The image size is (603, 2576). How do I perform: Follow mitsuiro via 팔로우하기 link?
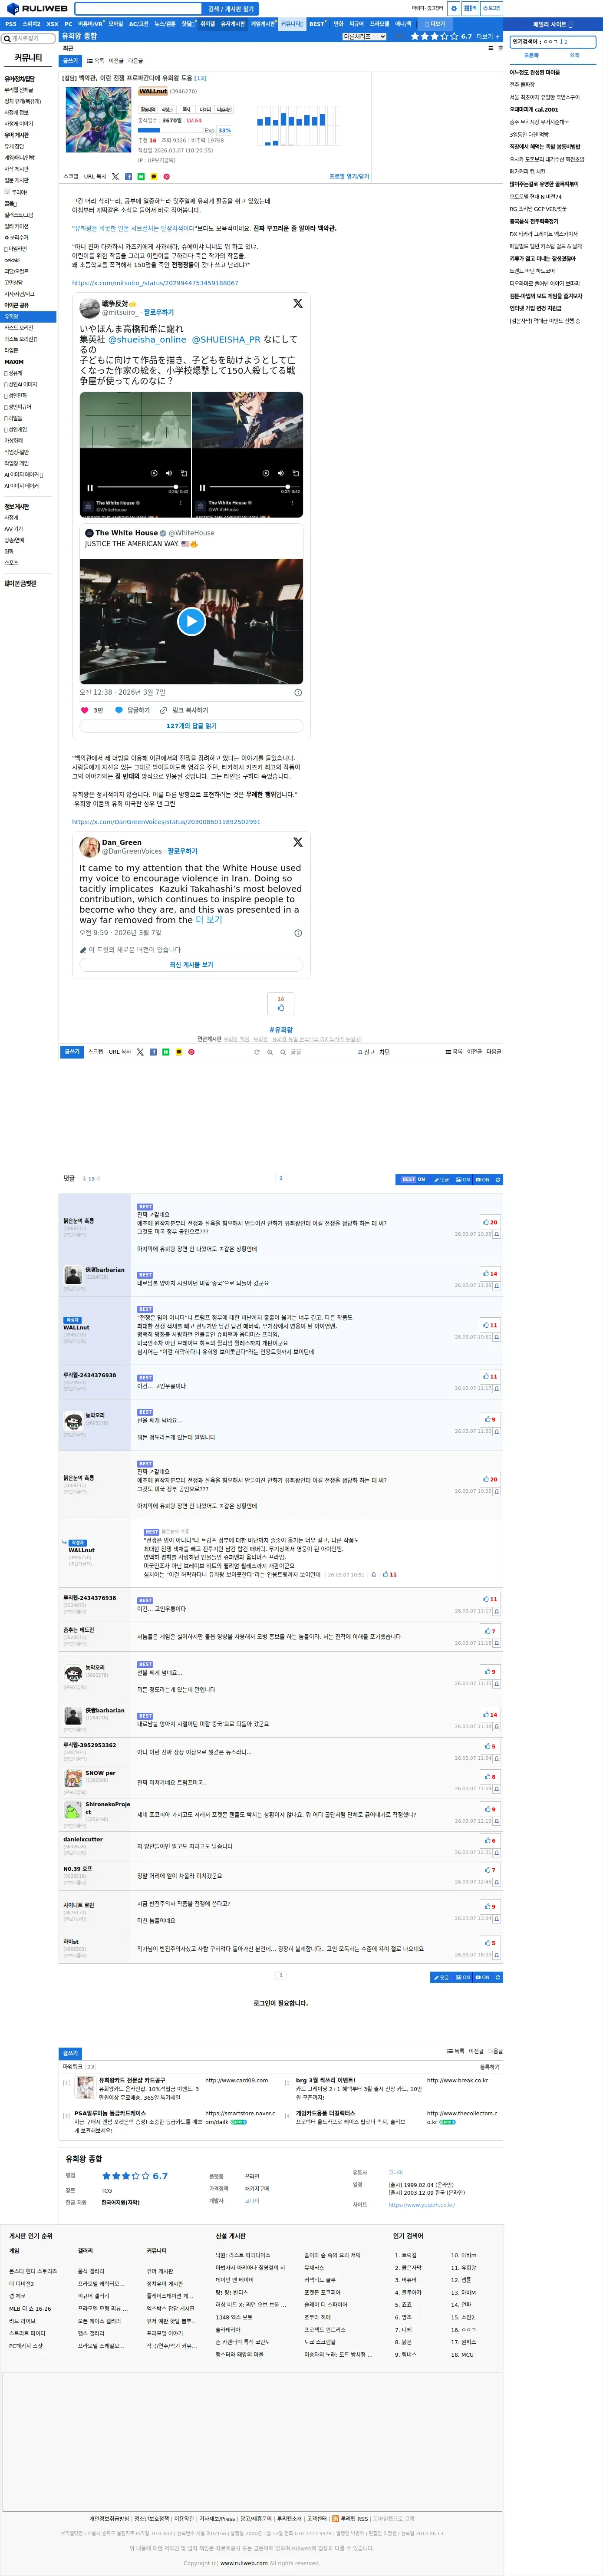[159, 312]
